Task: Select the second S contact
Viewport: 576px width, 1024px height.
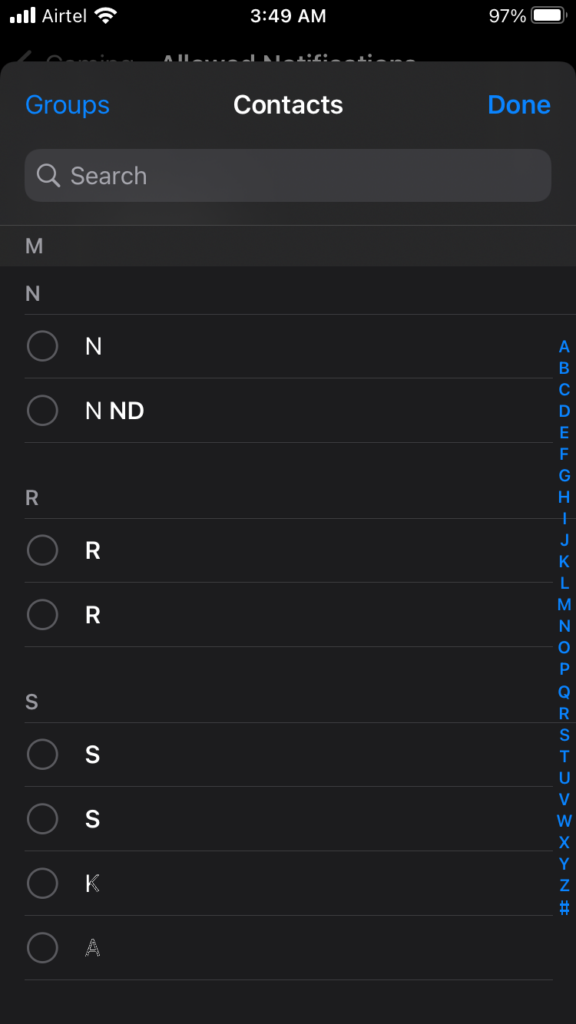Action: (288, 818)
